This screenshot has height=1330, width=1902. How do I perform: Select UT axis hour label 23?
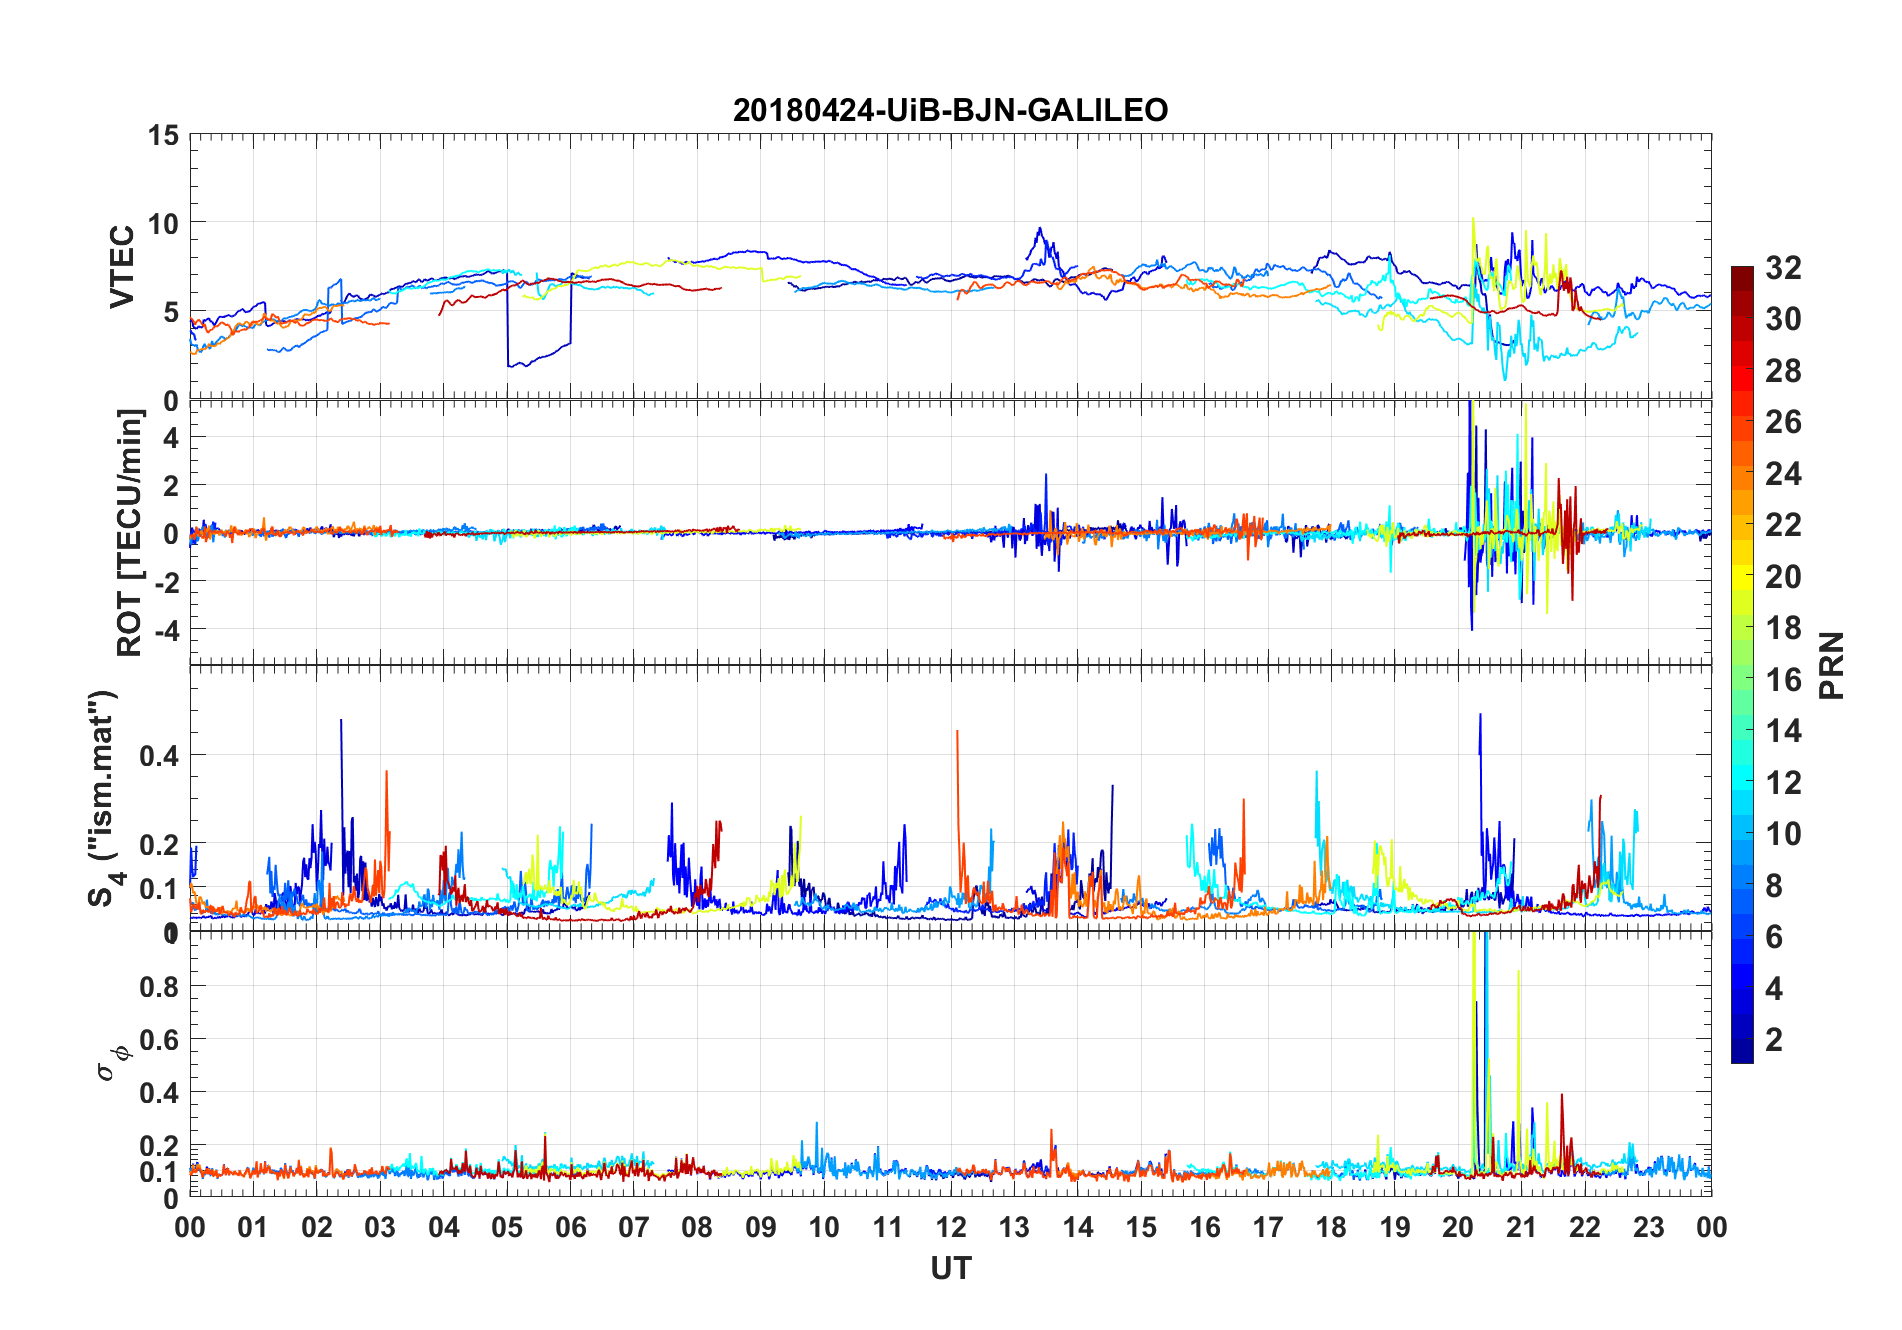coord(1648,1227)
